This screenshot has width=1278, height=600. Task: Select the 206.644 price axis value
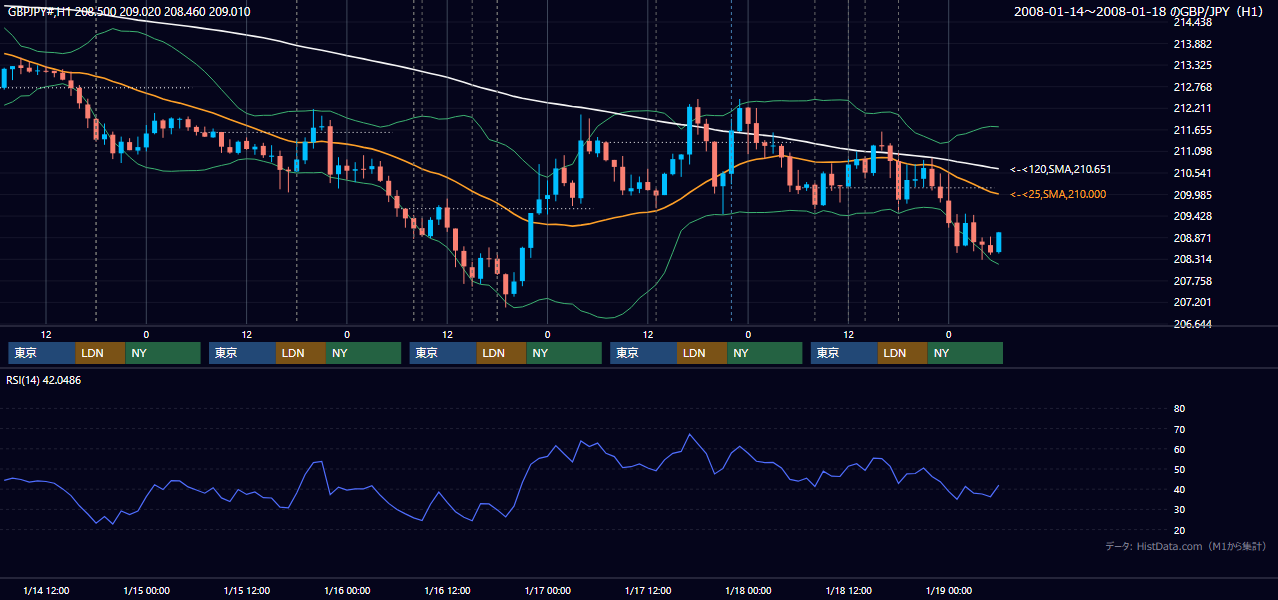(x=1192, y=324)
